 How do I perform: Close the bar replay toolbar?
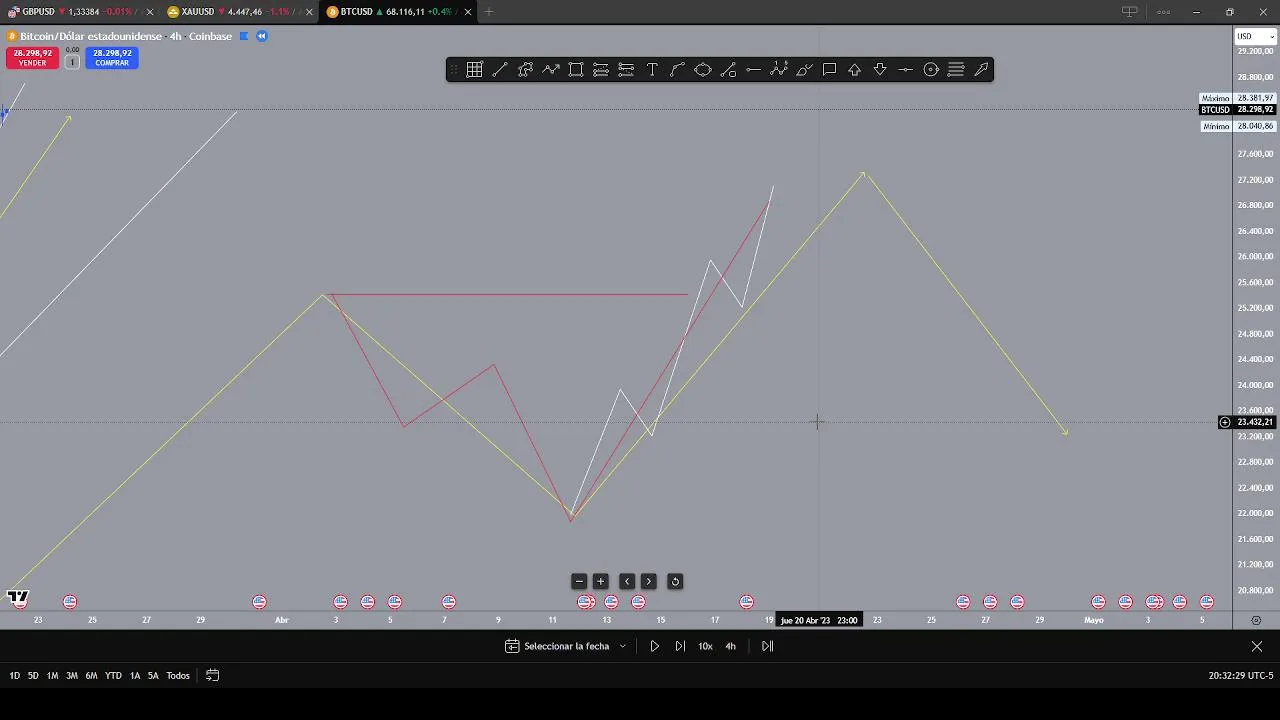coord(1256,646)
